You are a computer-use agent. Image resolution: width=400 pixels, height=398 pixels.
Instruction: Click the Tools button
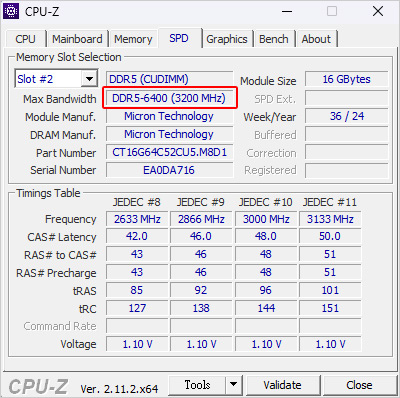pyautogui.click(x=197, y=385)
